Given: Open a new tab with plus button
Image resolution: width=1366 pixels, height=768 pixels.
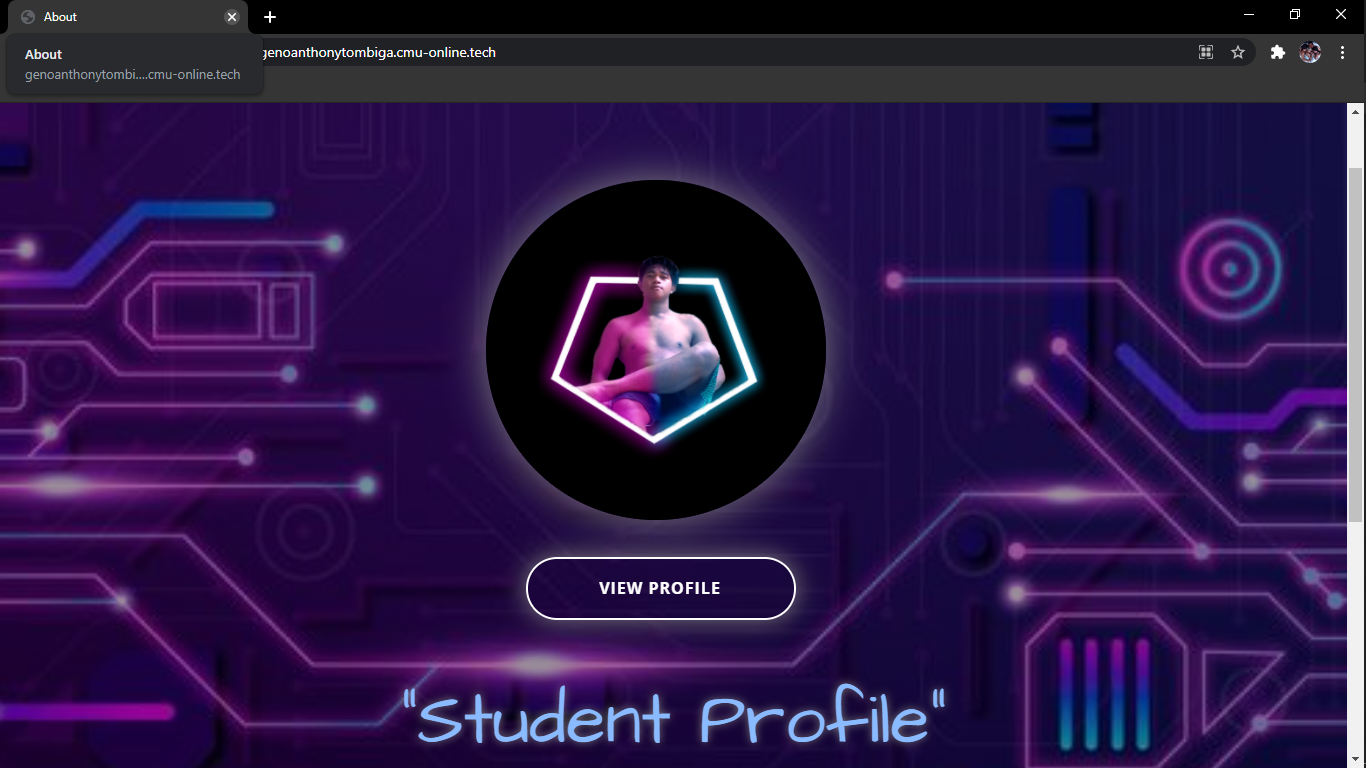Looking at the screenshot, I should tap(270, 17).
